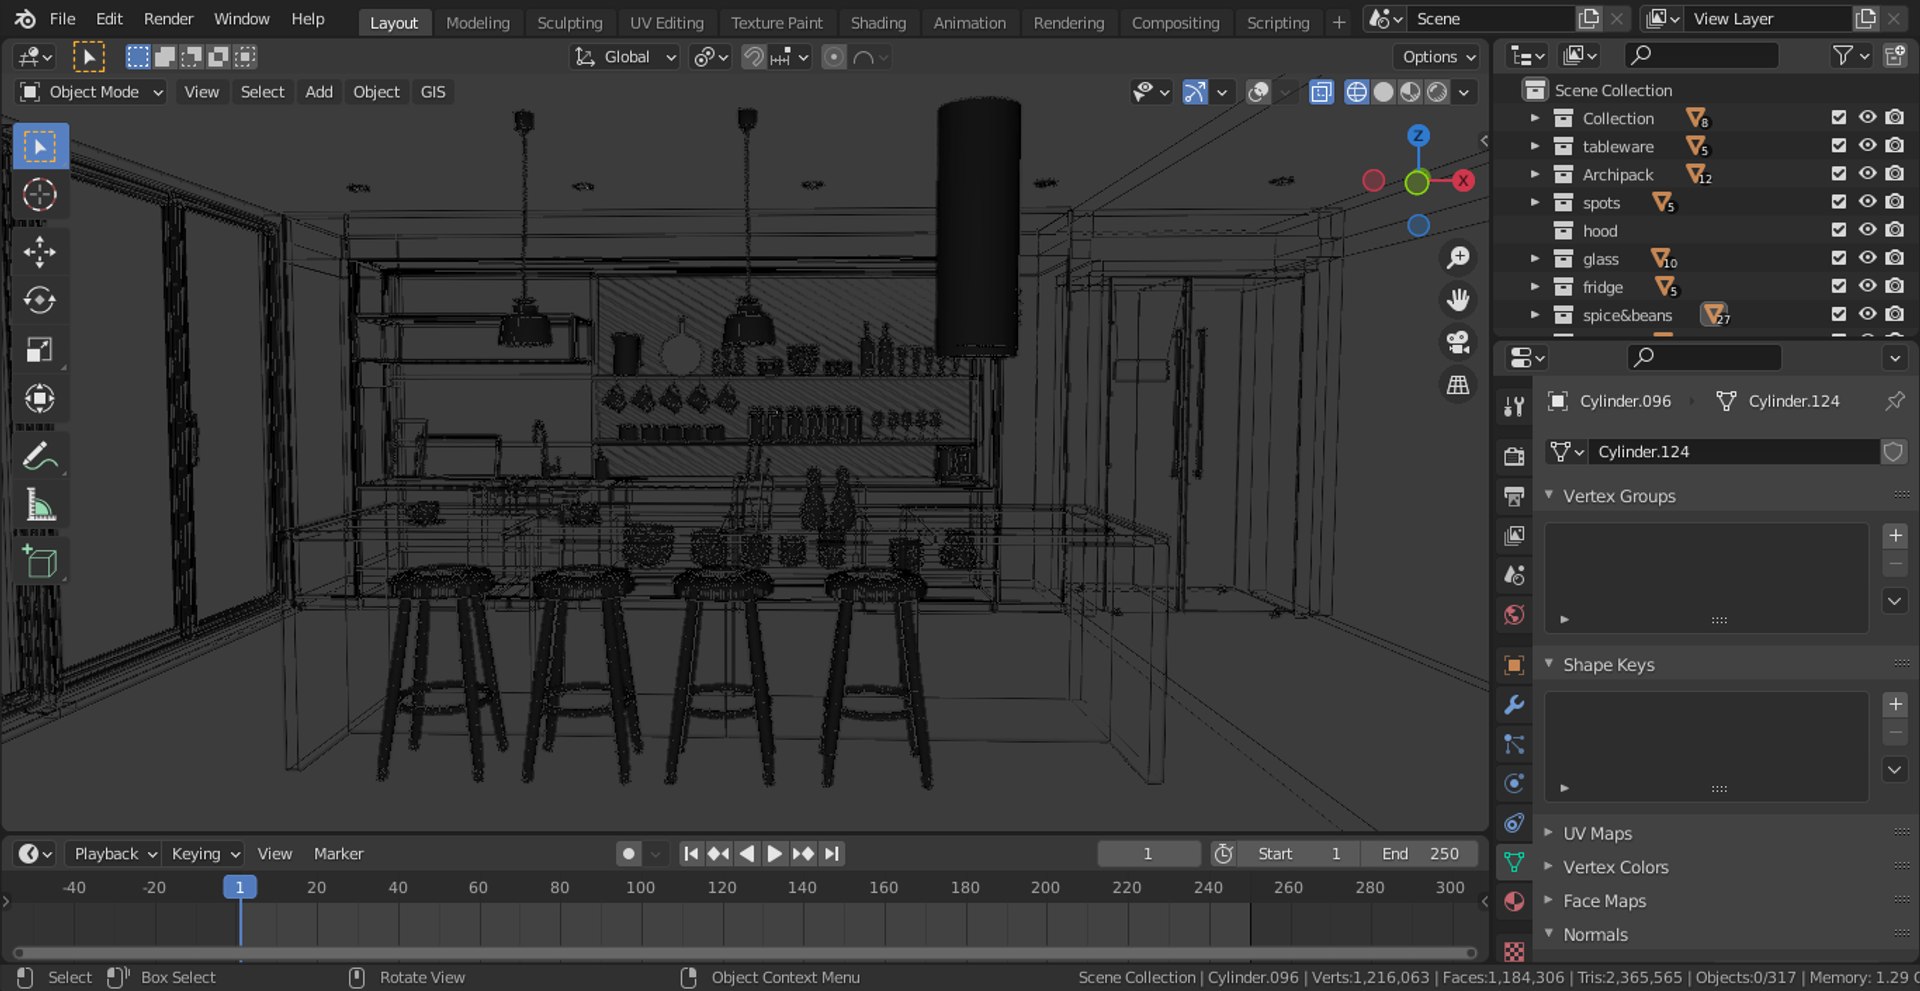The width and height of the screenshot is (1920, 991).
Task: Click the zoom viewport magnifier icon
Action: click(x=1459, y=258)
